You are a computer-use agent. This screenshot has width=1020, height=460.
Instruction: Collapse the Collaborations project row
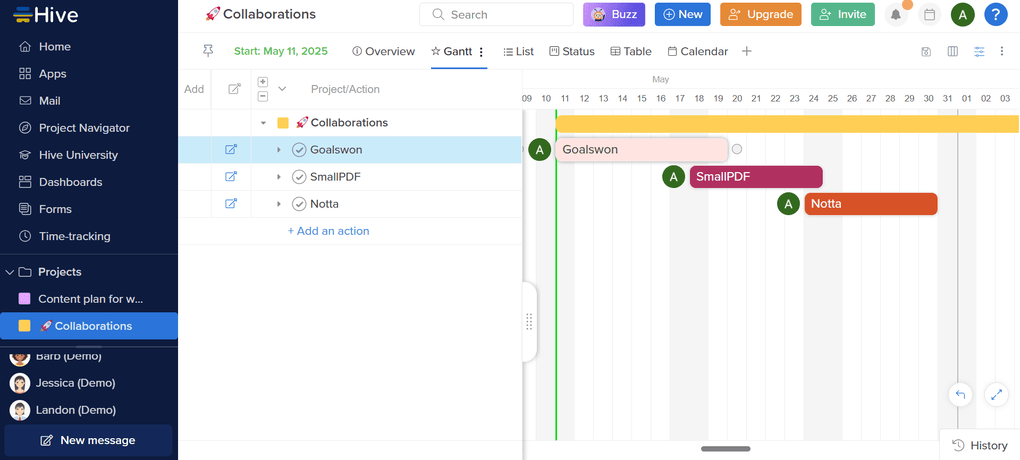point(263,122)
